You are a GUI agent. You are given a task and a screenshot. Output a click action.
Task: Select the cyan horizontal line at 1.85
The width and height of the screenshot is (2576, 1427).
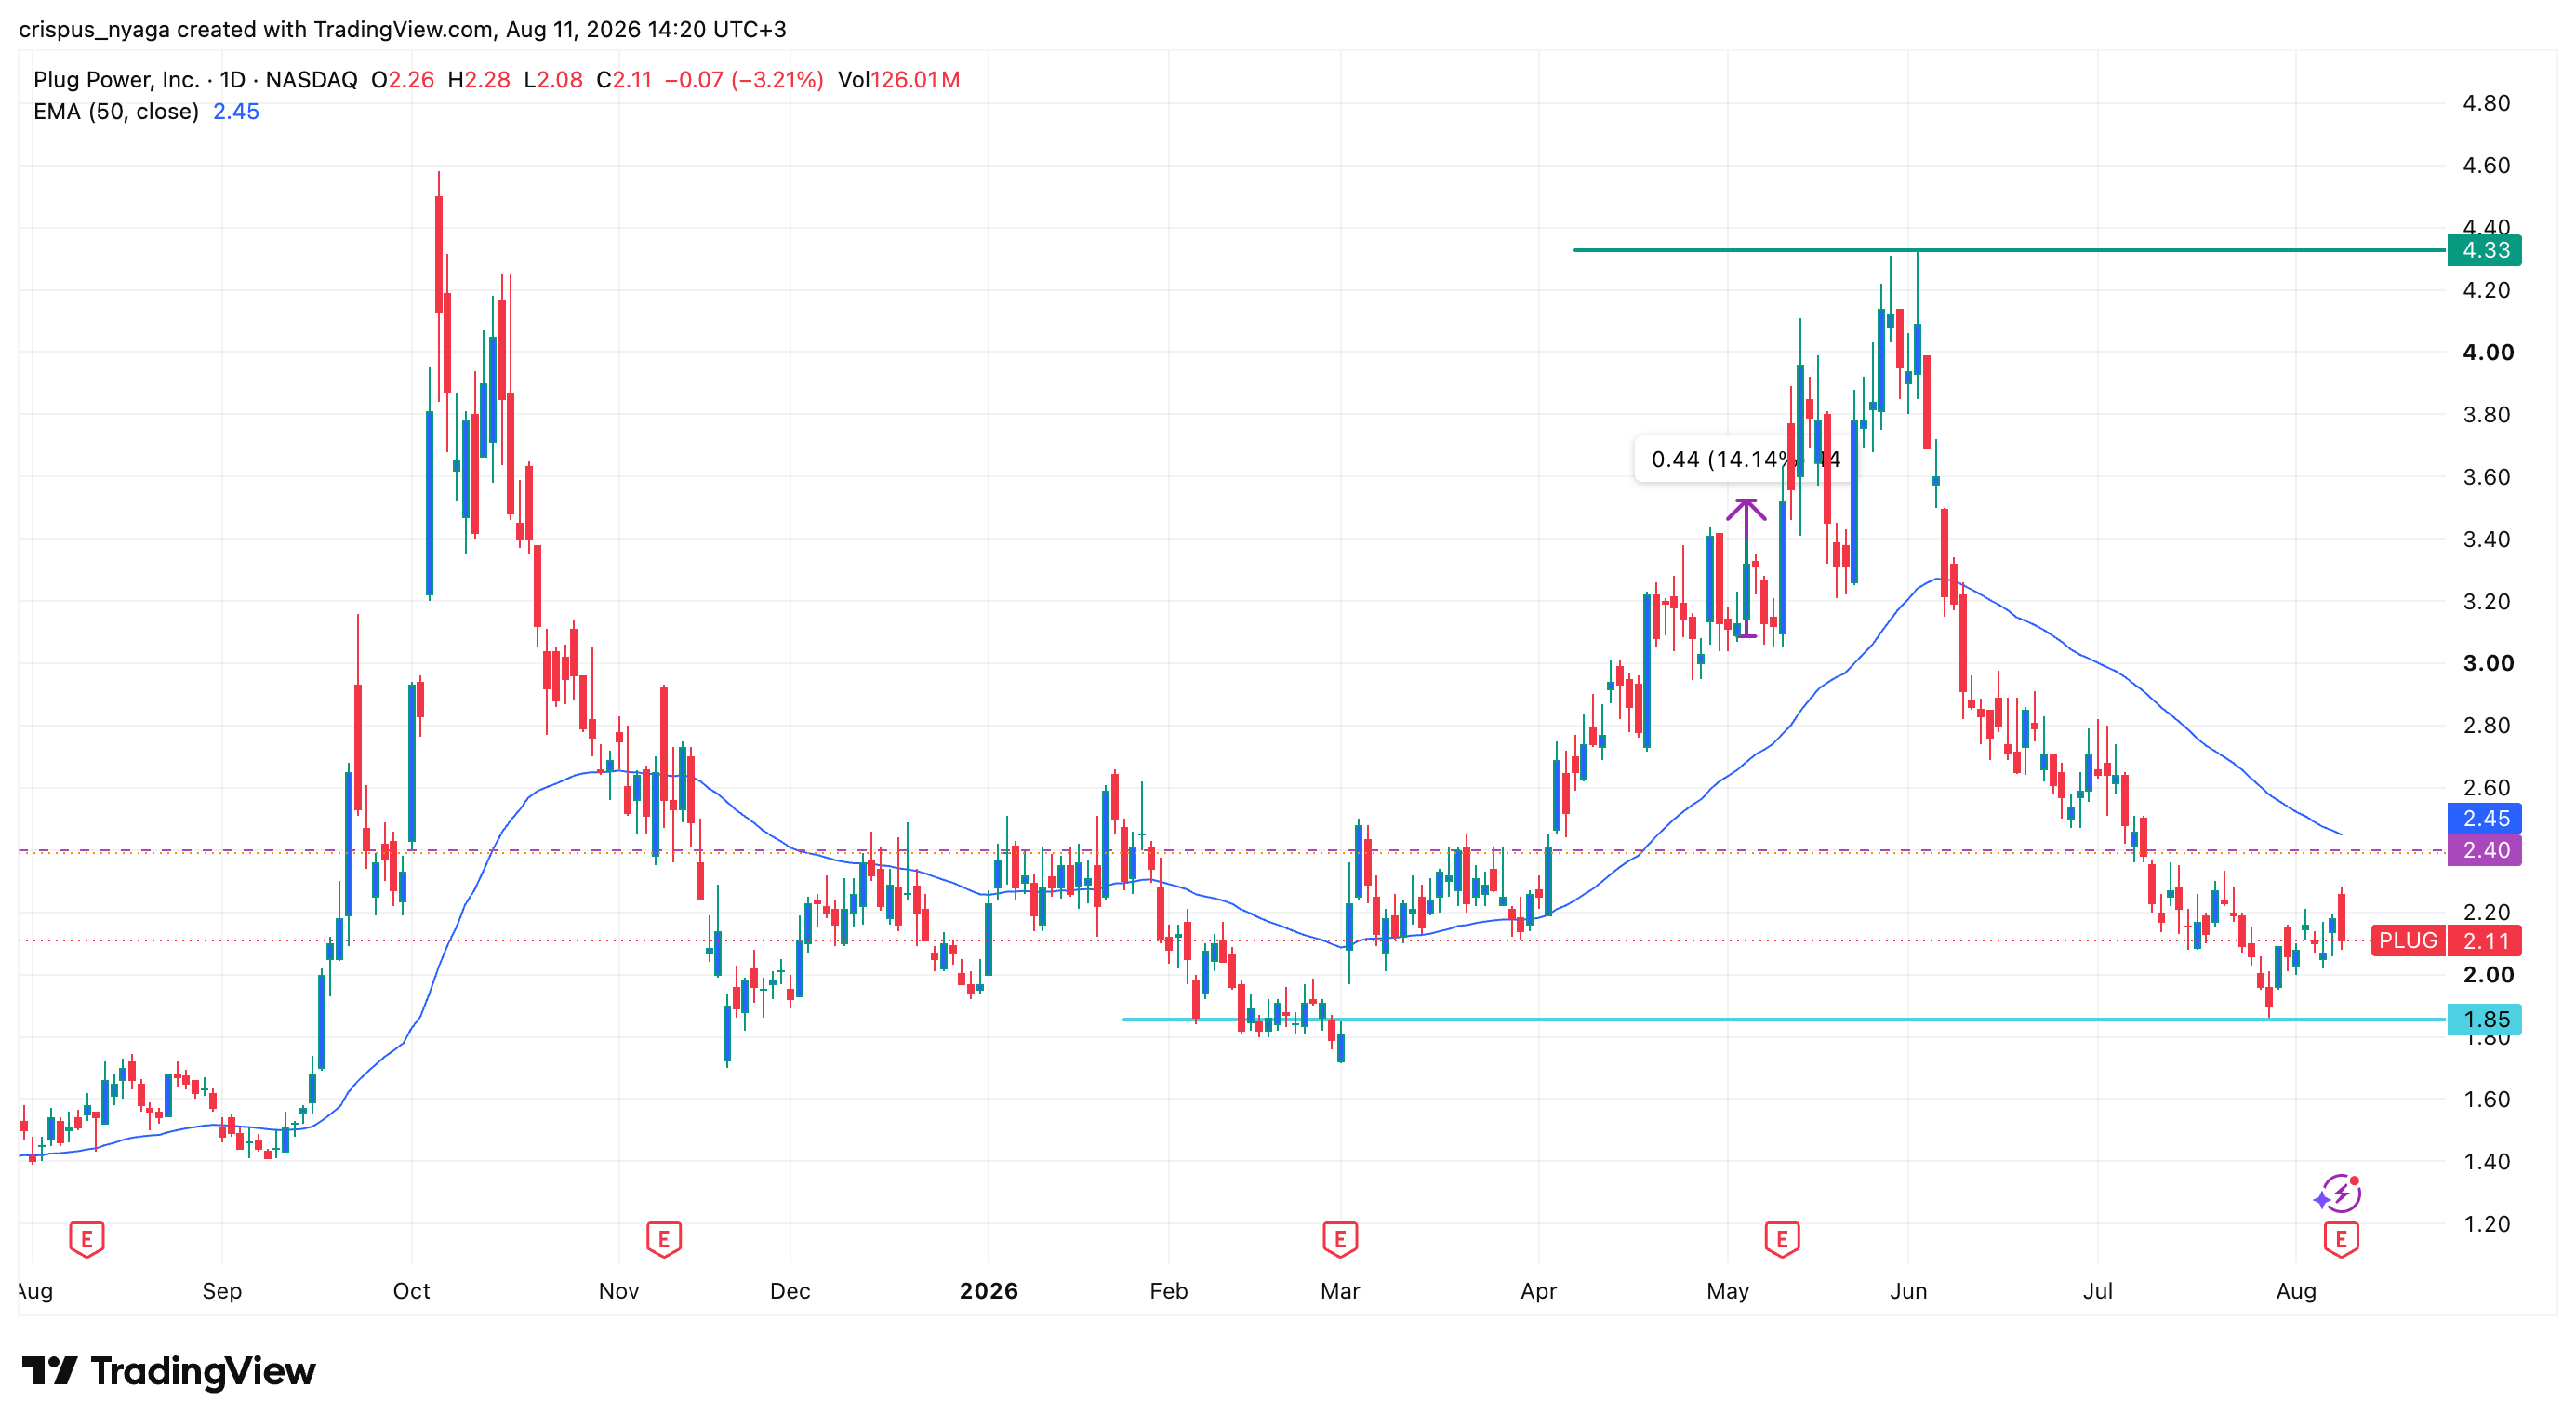click(x=1784, y=1019)
